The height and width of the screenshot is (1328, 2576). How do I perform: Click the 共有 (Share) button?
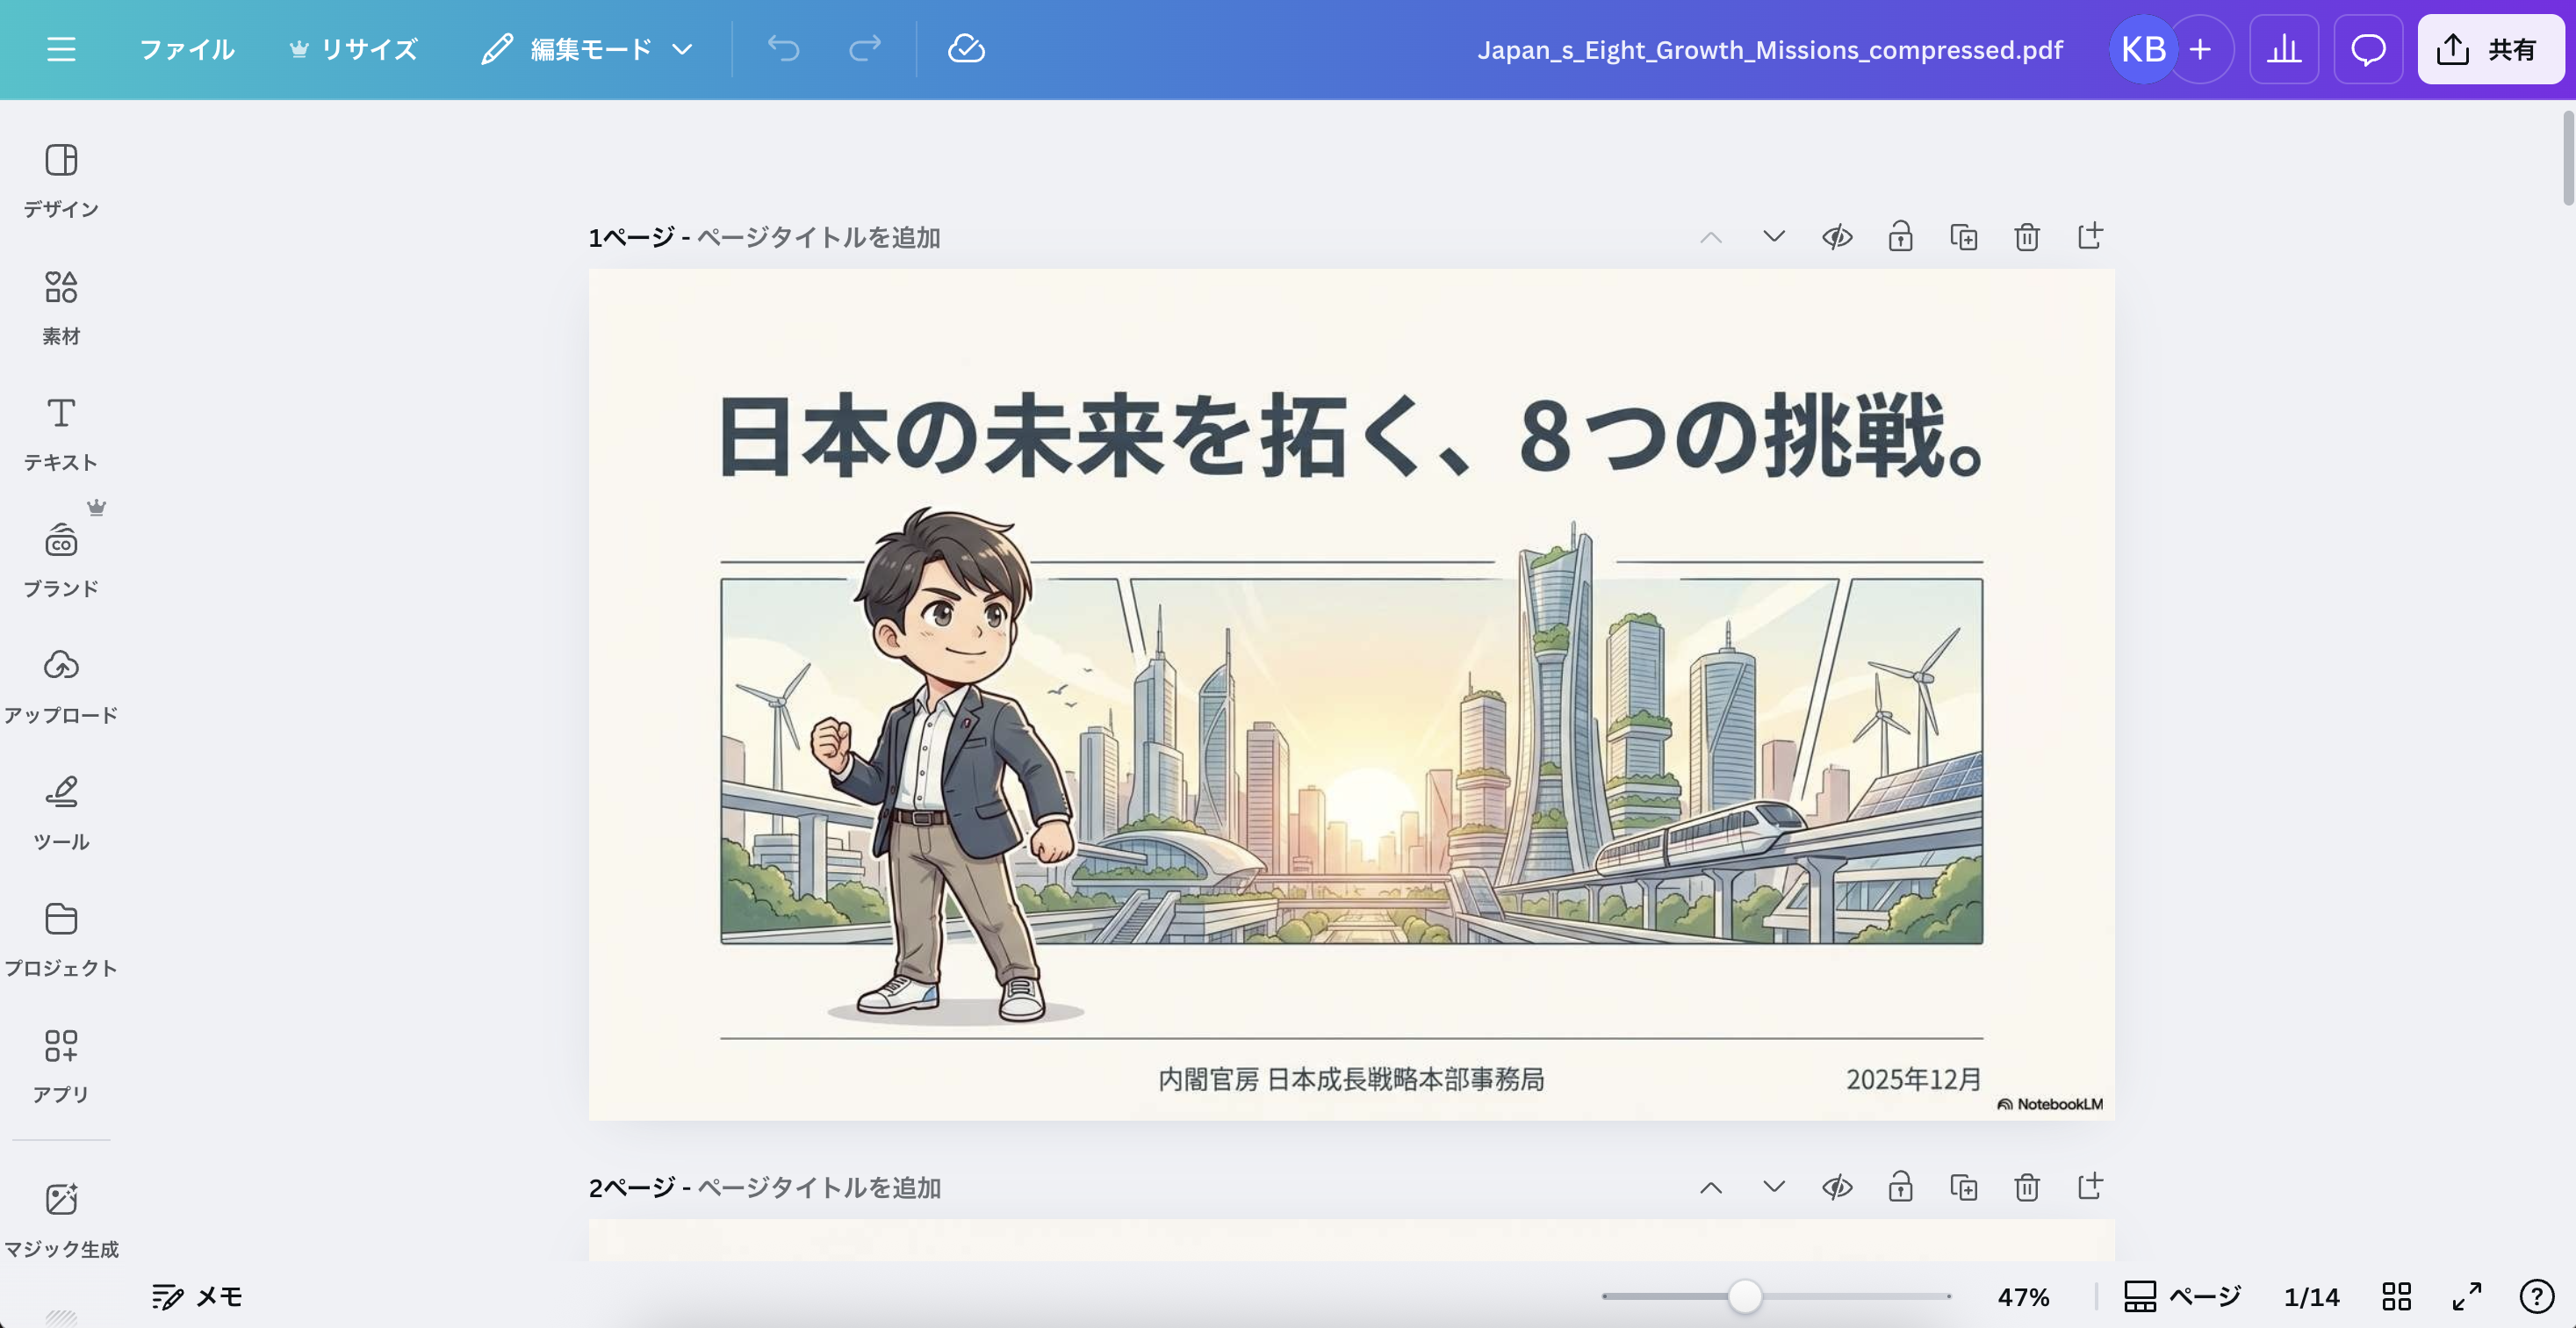click(2490, 49)
